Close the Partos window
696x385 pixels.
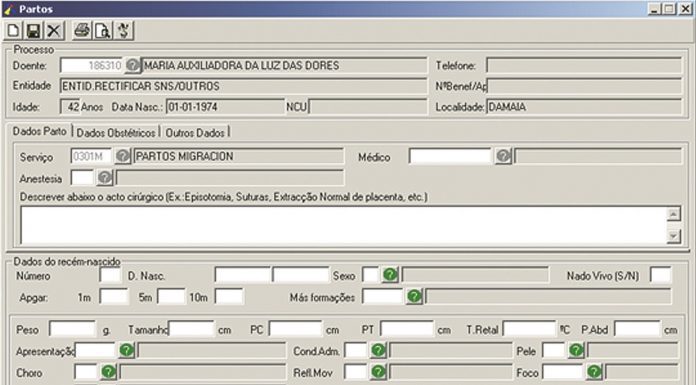point(685,9)
